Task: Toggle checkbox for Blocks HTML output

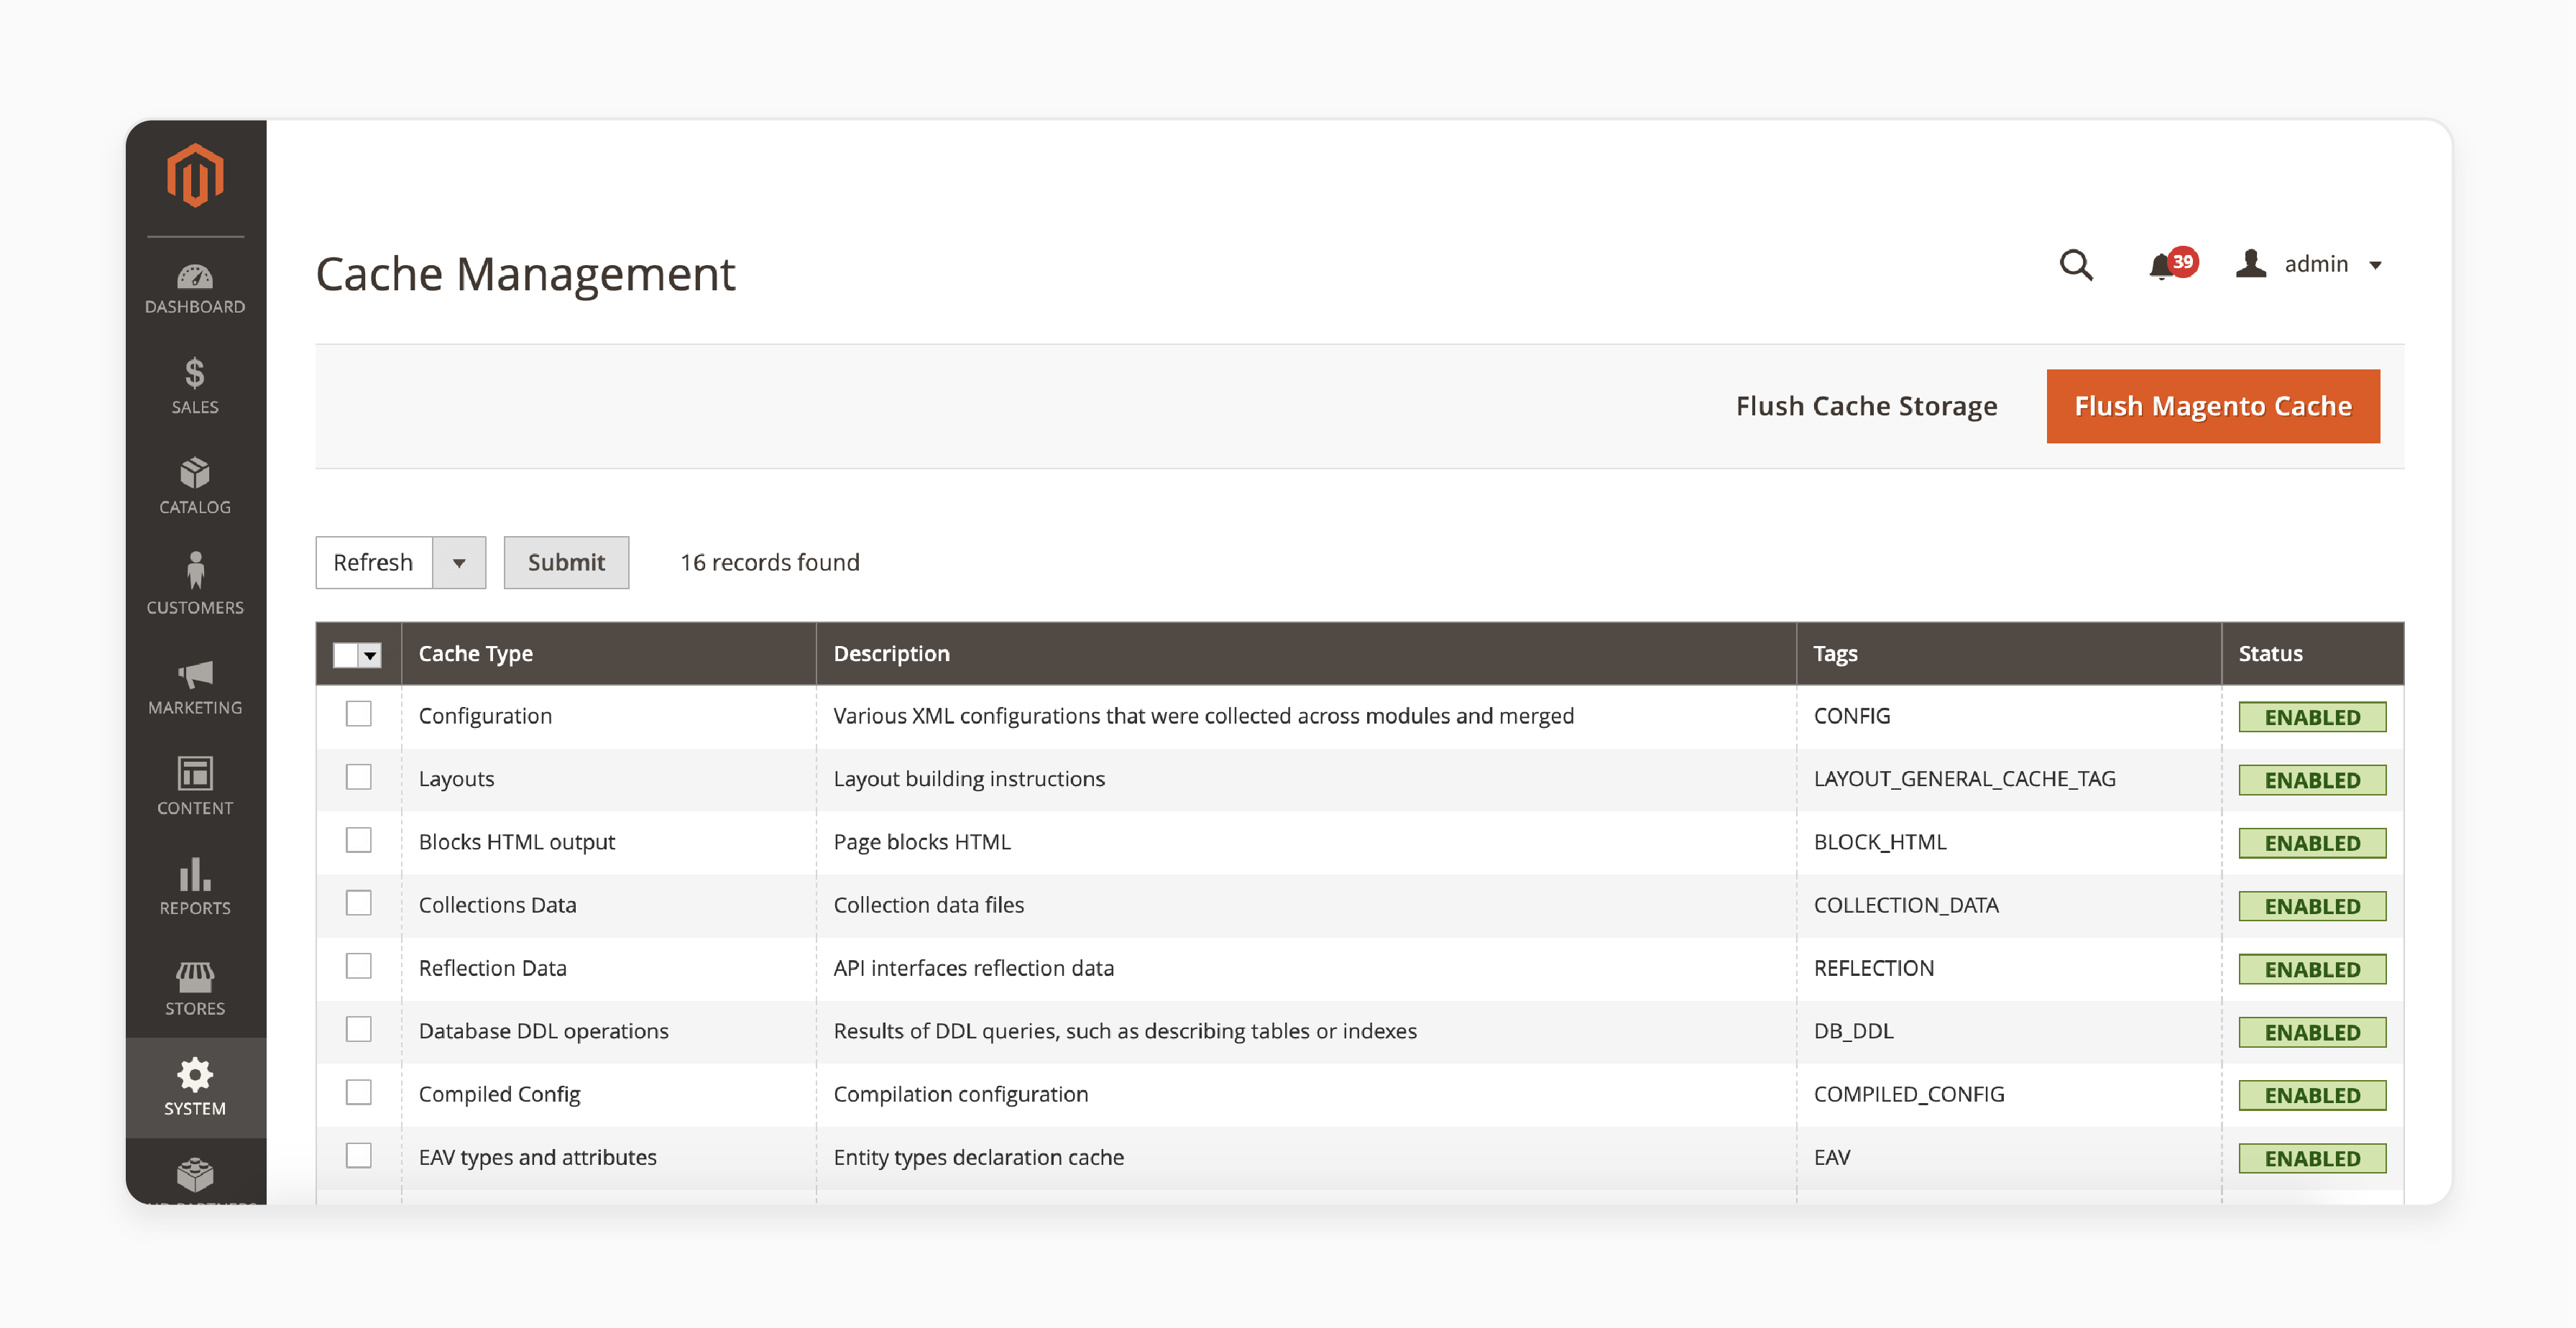Action: [x=357, y=840]
